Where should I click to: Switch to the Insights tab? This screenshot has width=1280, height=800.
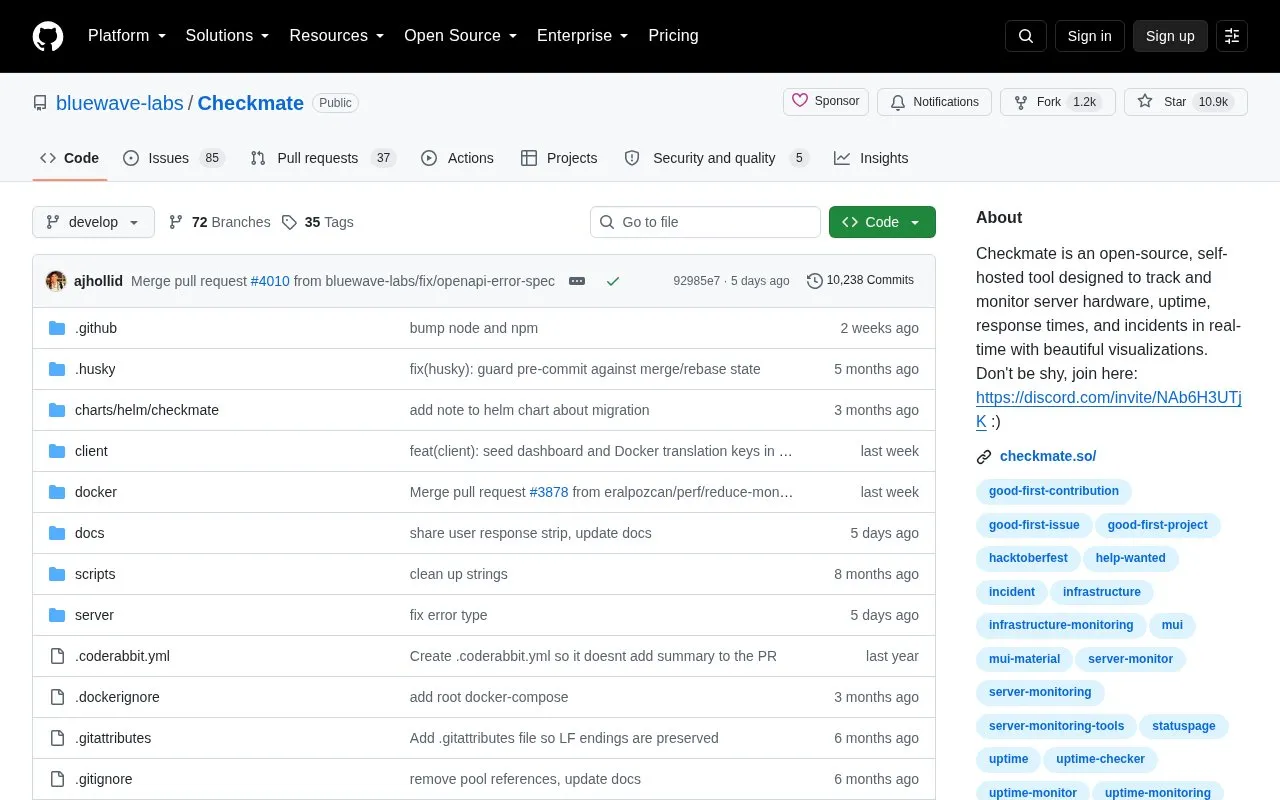point(872,158)
